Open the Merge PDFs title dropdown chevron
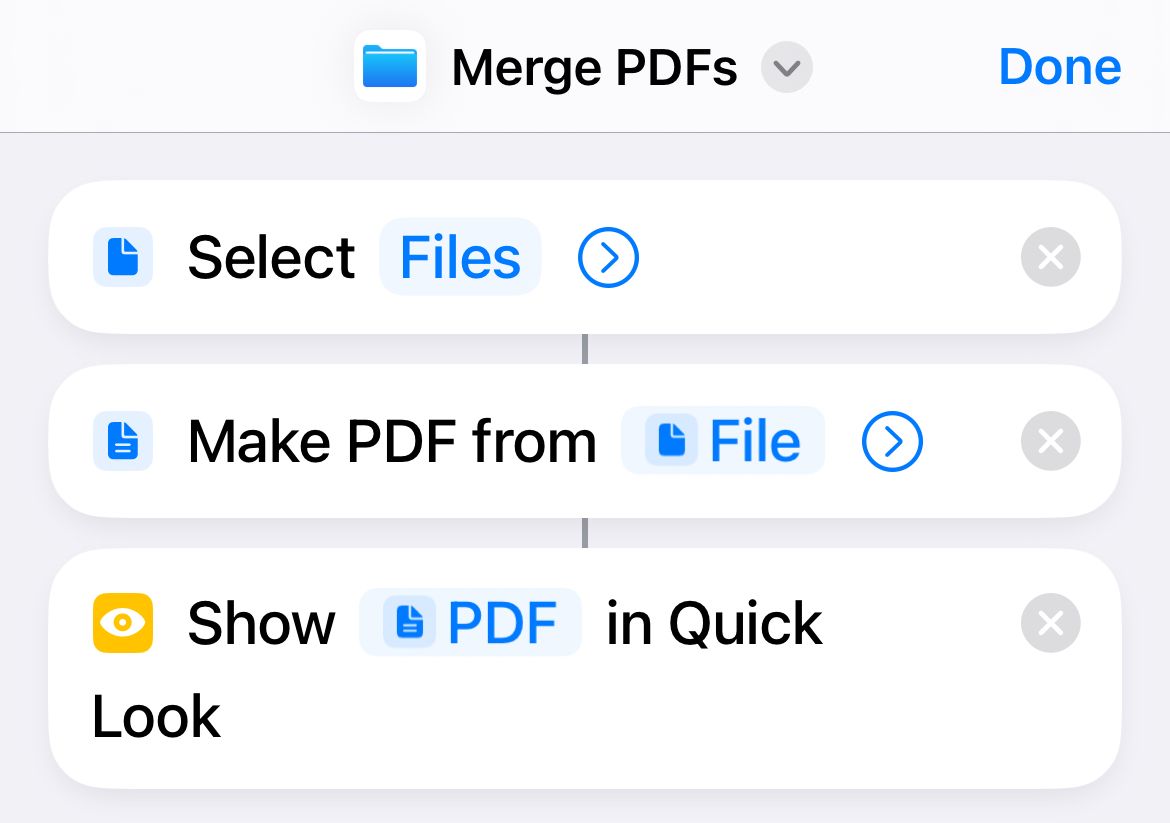Screen dimensions: 1170x823 787,68
